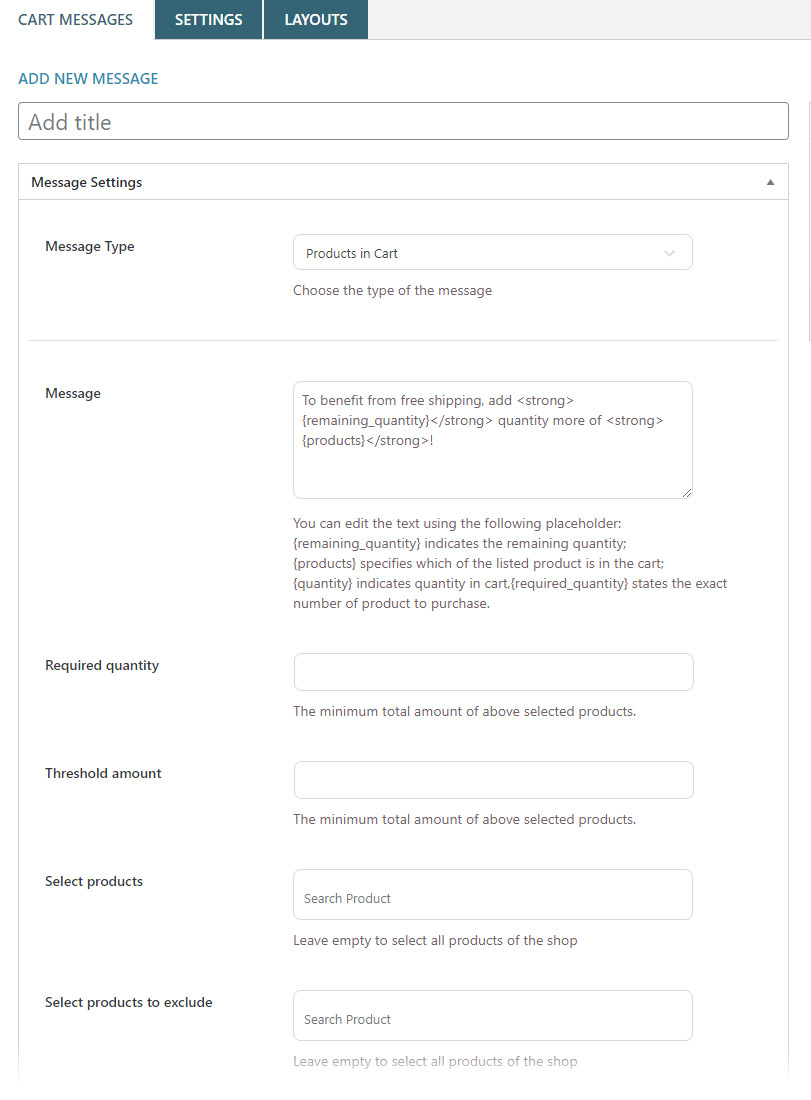Click the Threshold amount input box
The image size is (811, 1100).
tap(493, 780)
